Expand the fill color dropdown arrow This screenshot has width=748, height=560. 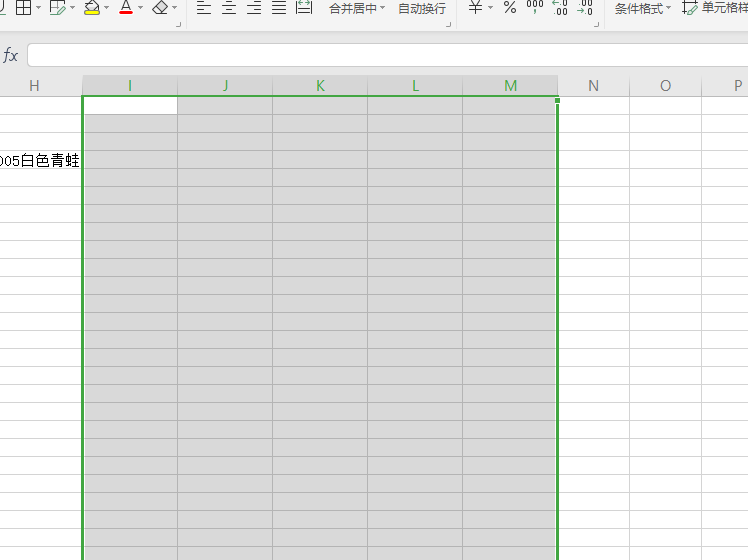click(x=106, y=8)
